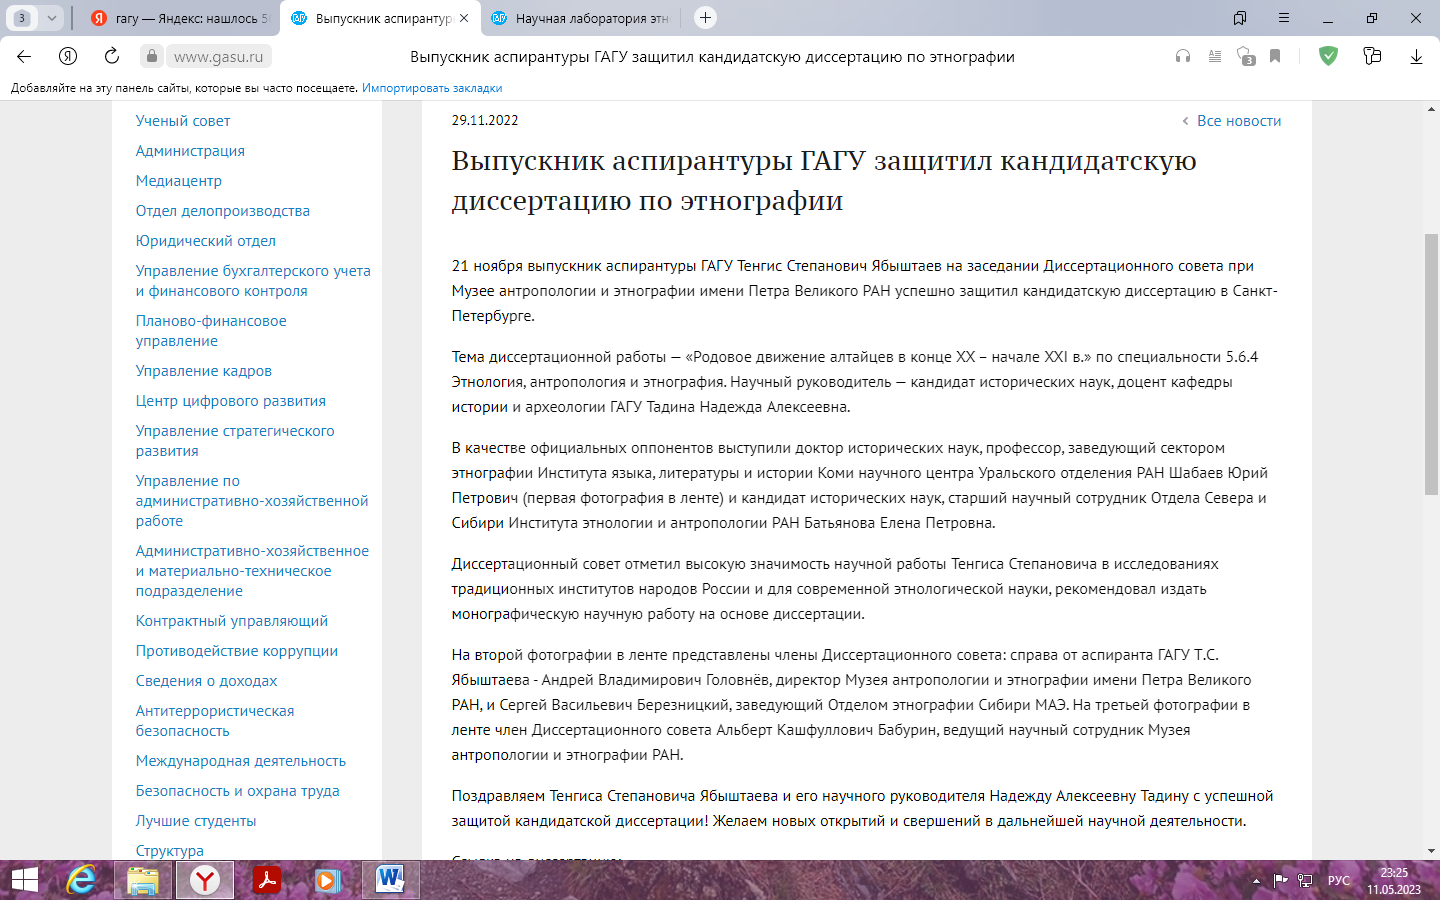
Task: Bookmark this page with the bookmark icon
Action: (1275, 57)
